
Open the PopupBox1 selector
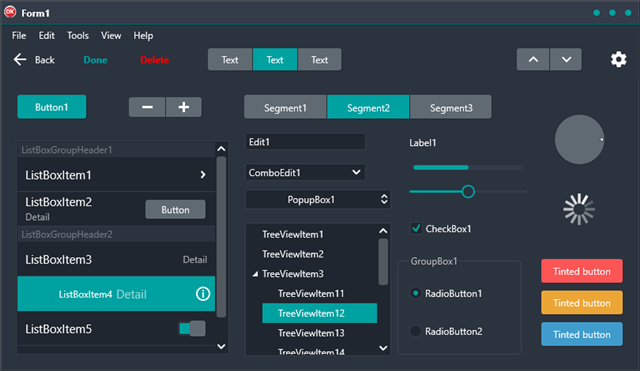click(x=318, y=200)
